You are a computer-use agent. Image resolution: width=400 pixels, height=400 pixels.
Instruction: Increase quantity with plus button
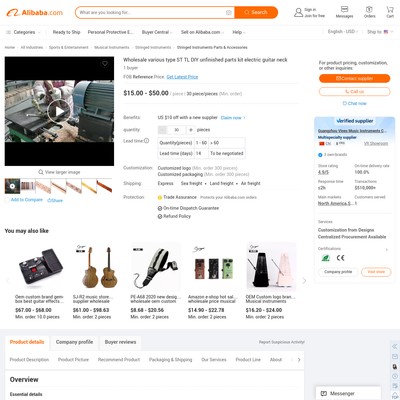click(x=191, y=130)
